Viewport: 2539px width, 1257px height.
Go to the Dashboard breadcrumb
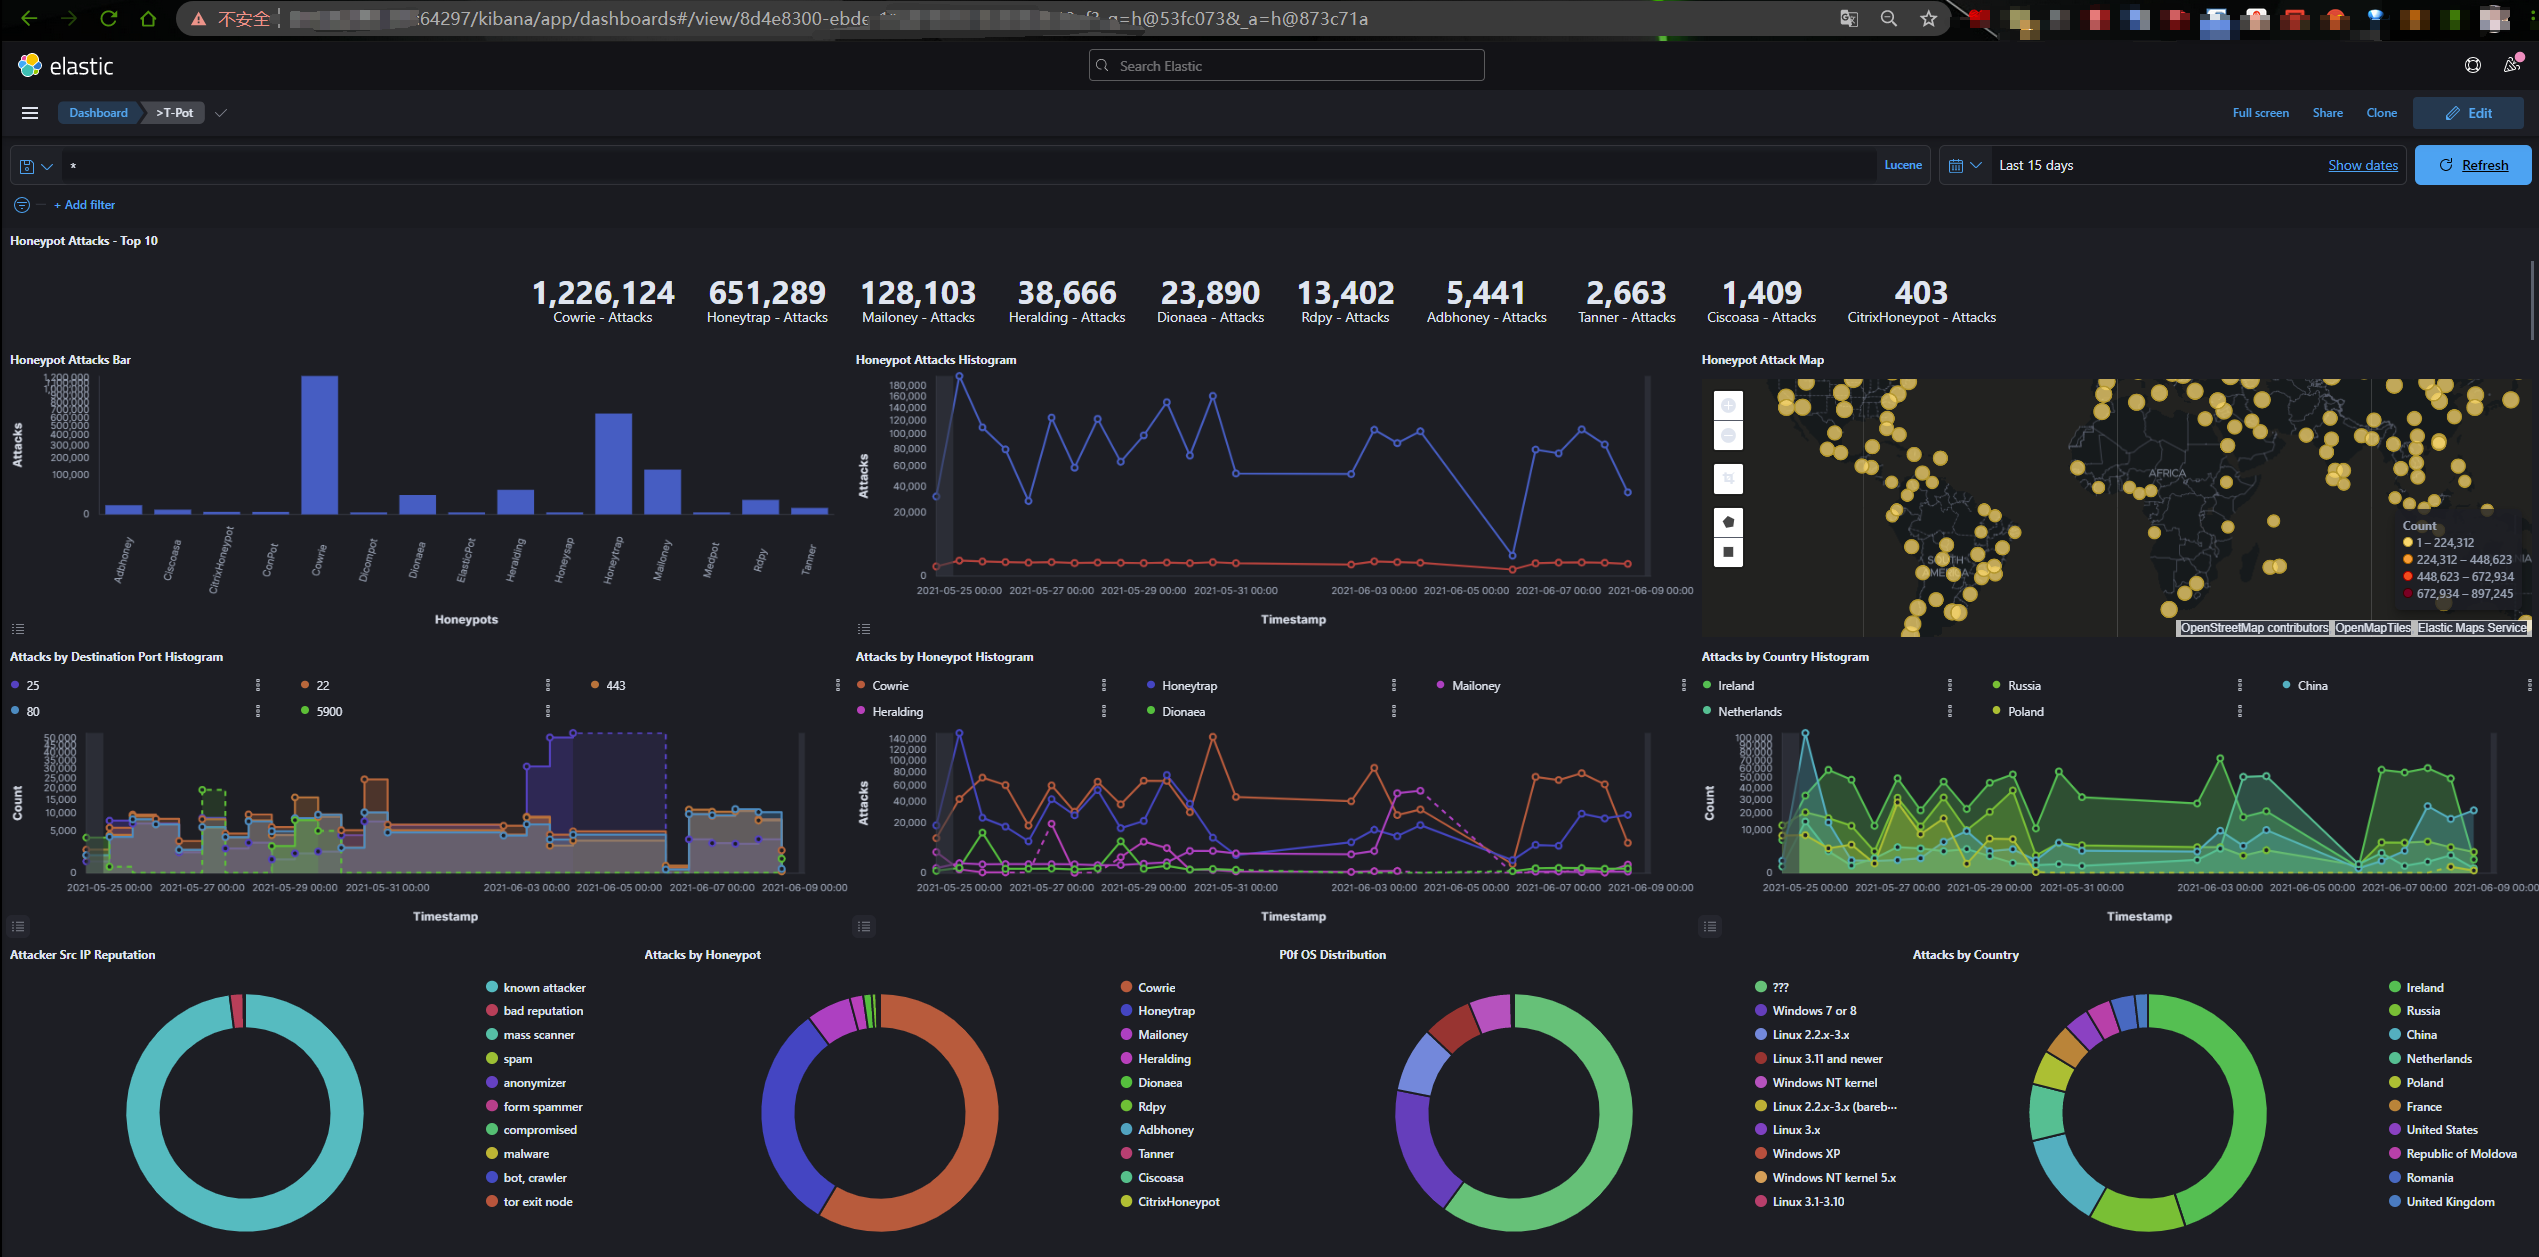(98, 113)
